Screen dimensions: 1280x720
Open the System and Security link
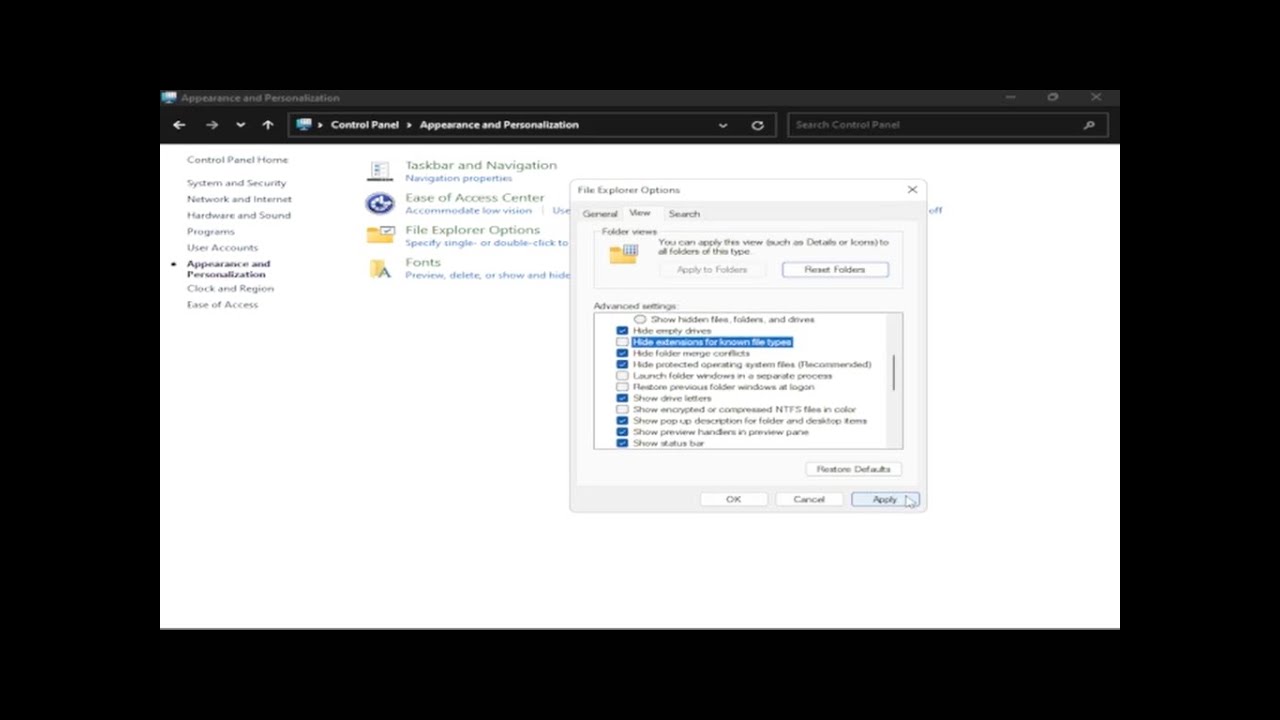click(236, 183)
